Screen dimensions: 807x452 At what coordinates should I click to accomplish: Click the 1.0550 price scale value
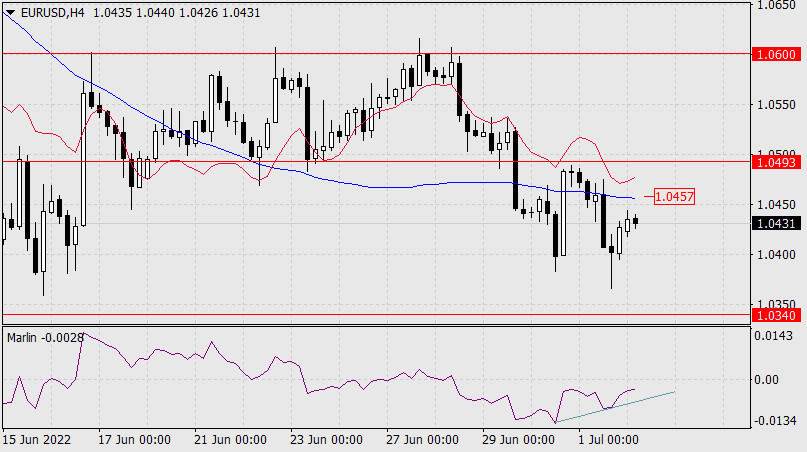776,105
